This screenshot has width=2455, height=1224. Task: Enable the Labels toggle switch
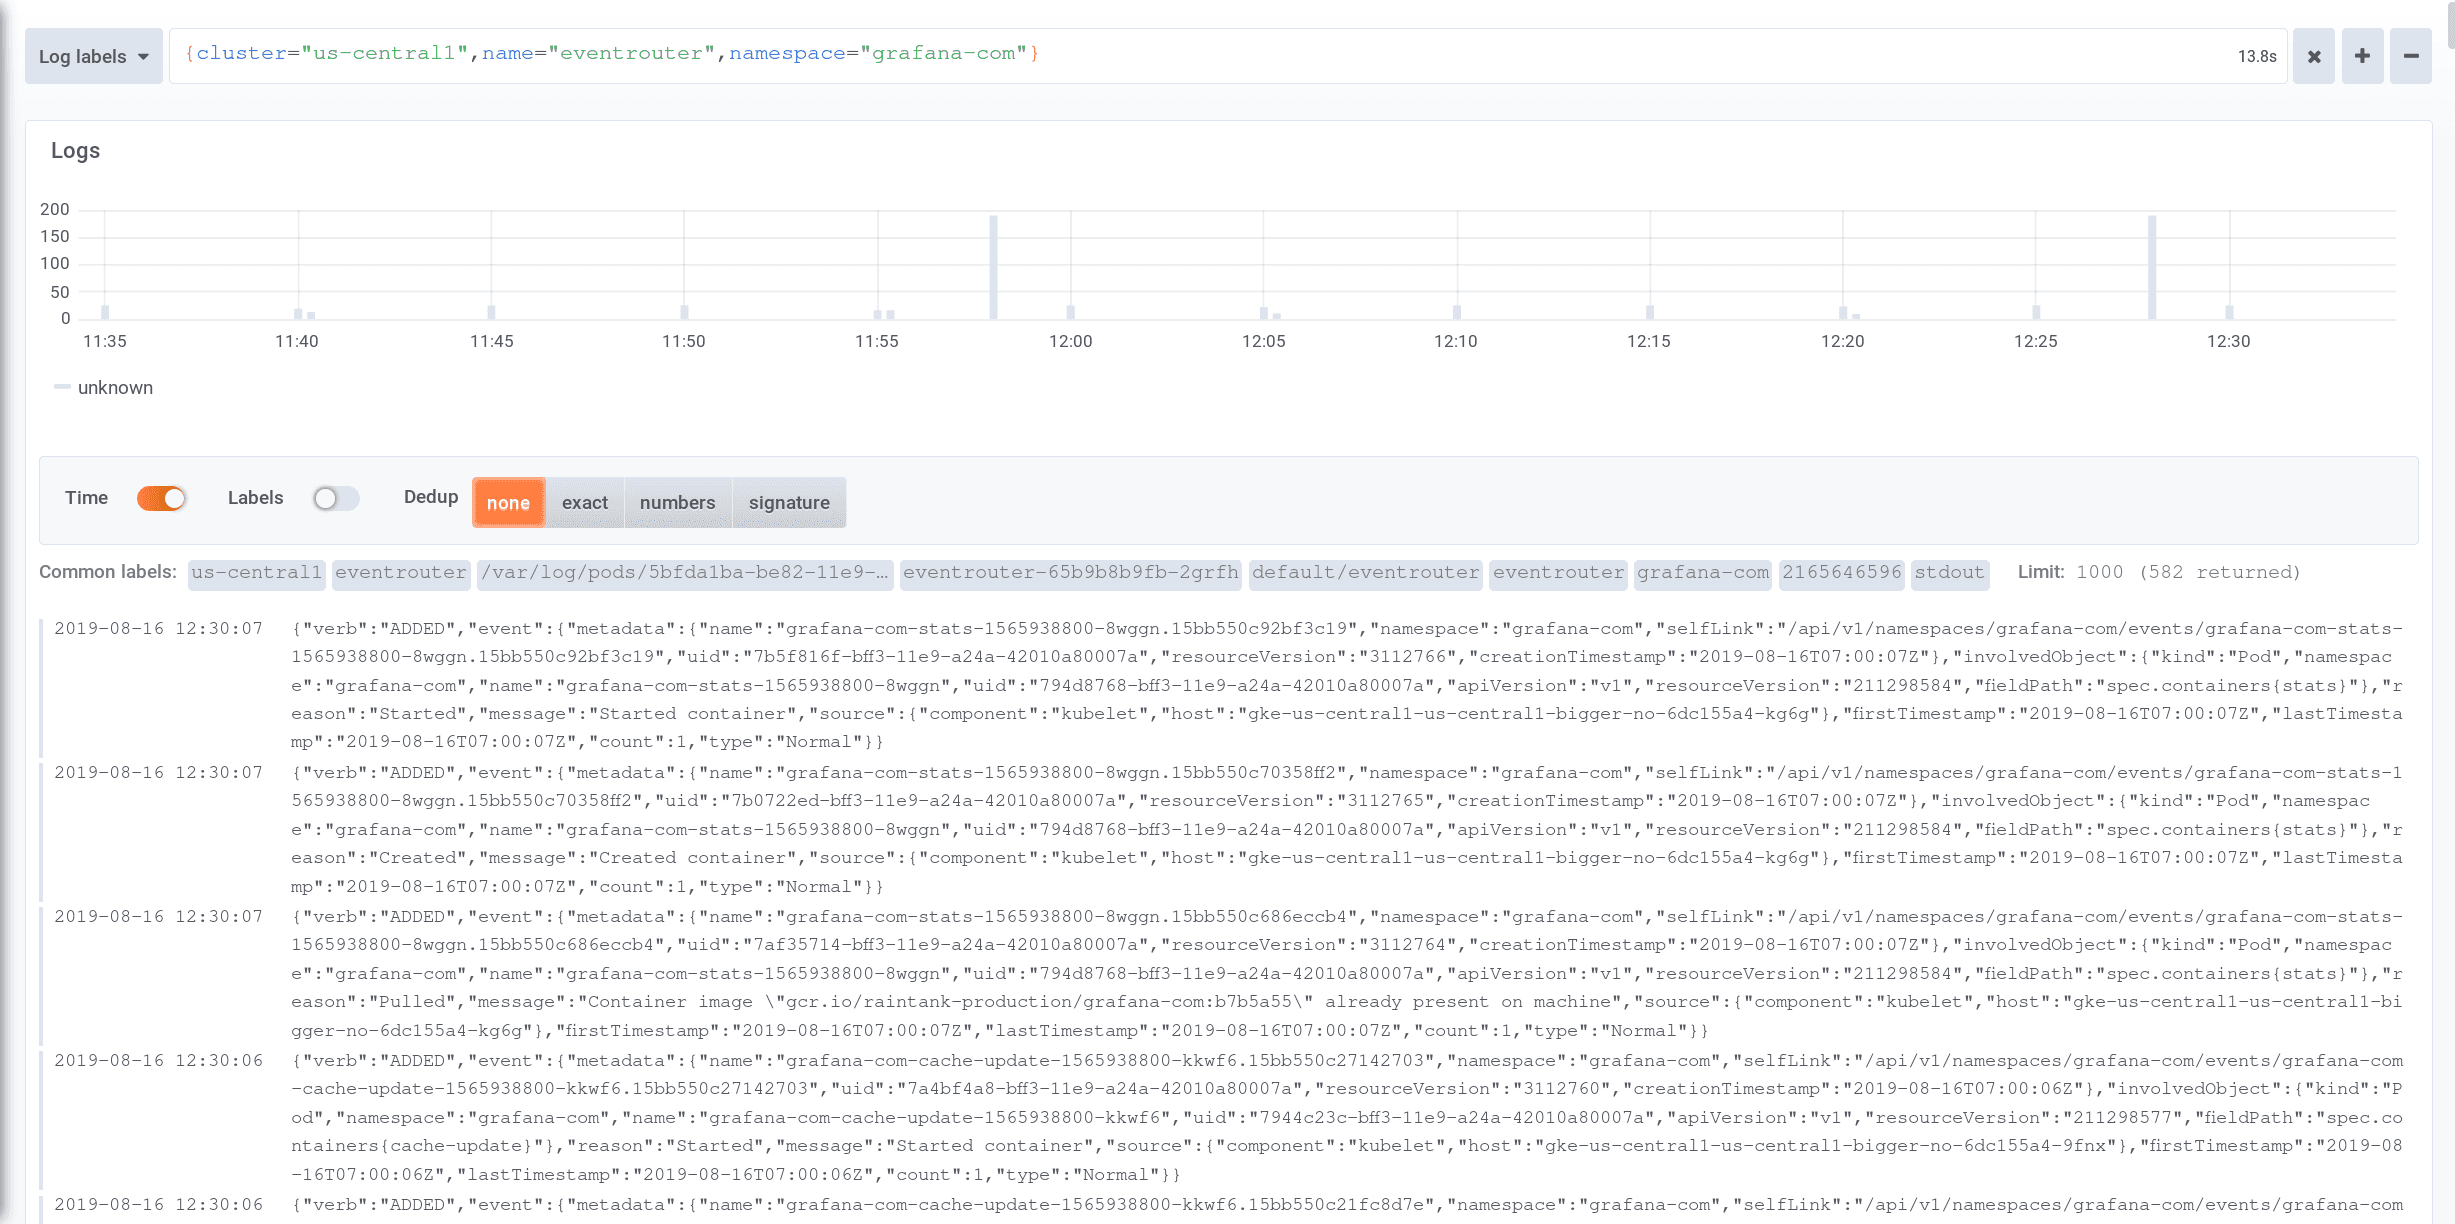click(x=335, y=498)
